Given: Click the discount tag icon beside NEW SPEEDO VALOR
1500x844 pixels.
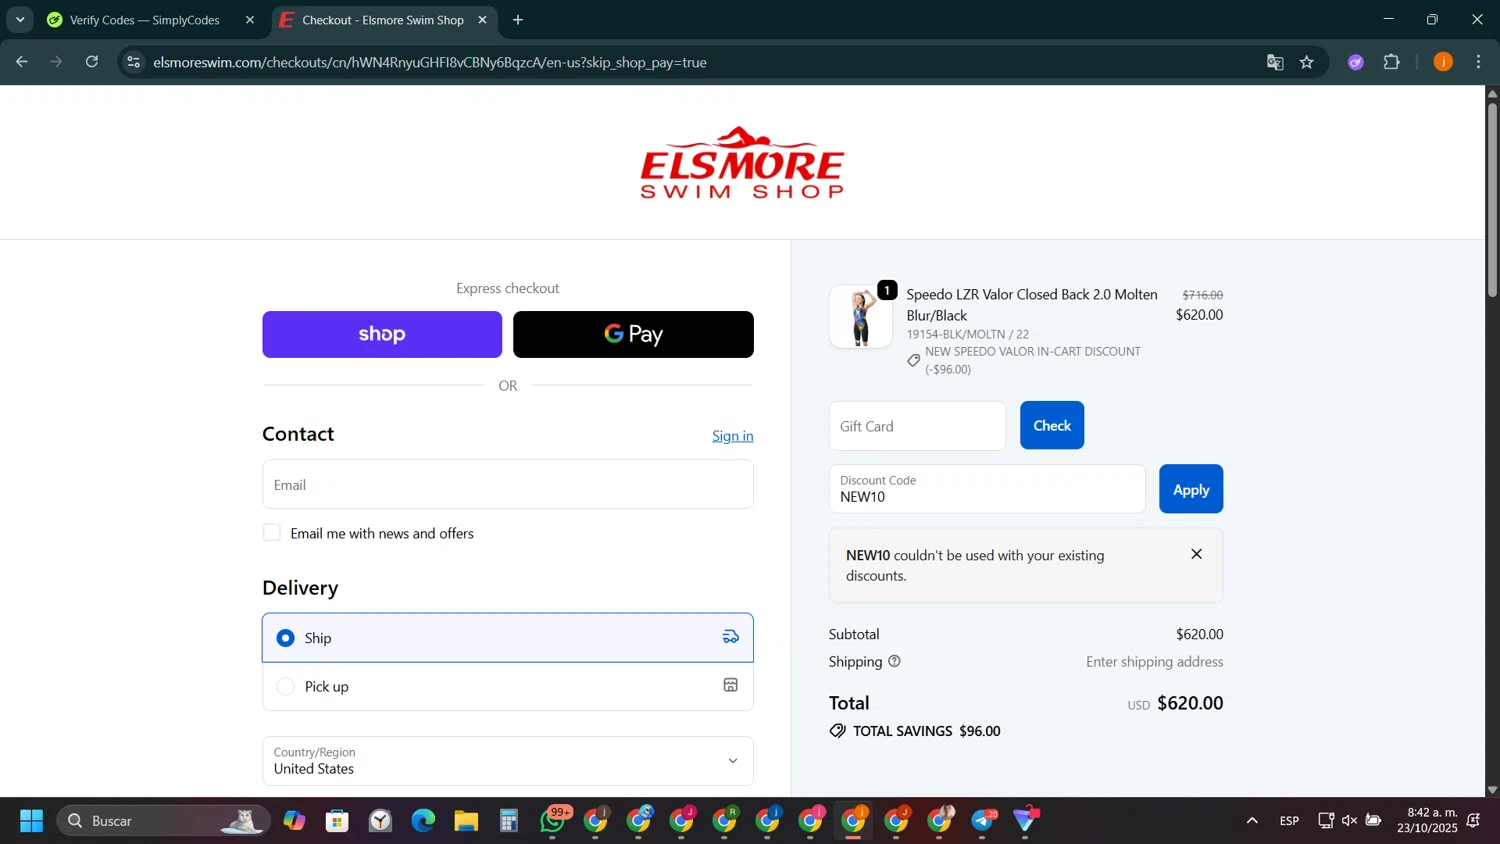Looking at the screenshot, I should (914, 360).
